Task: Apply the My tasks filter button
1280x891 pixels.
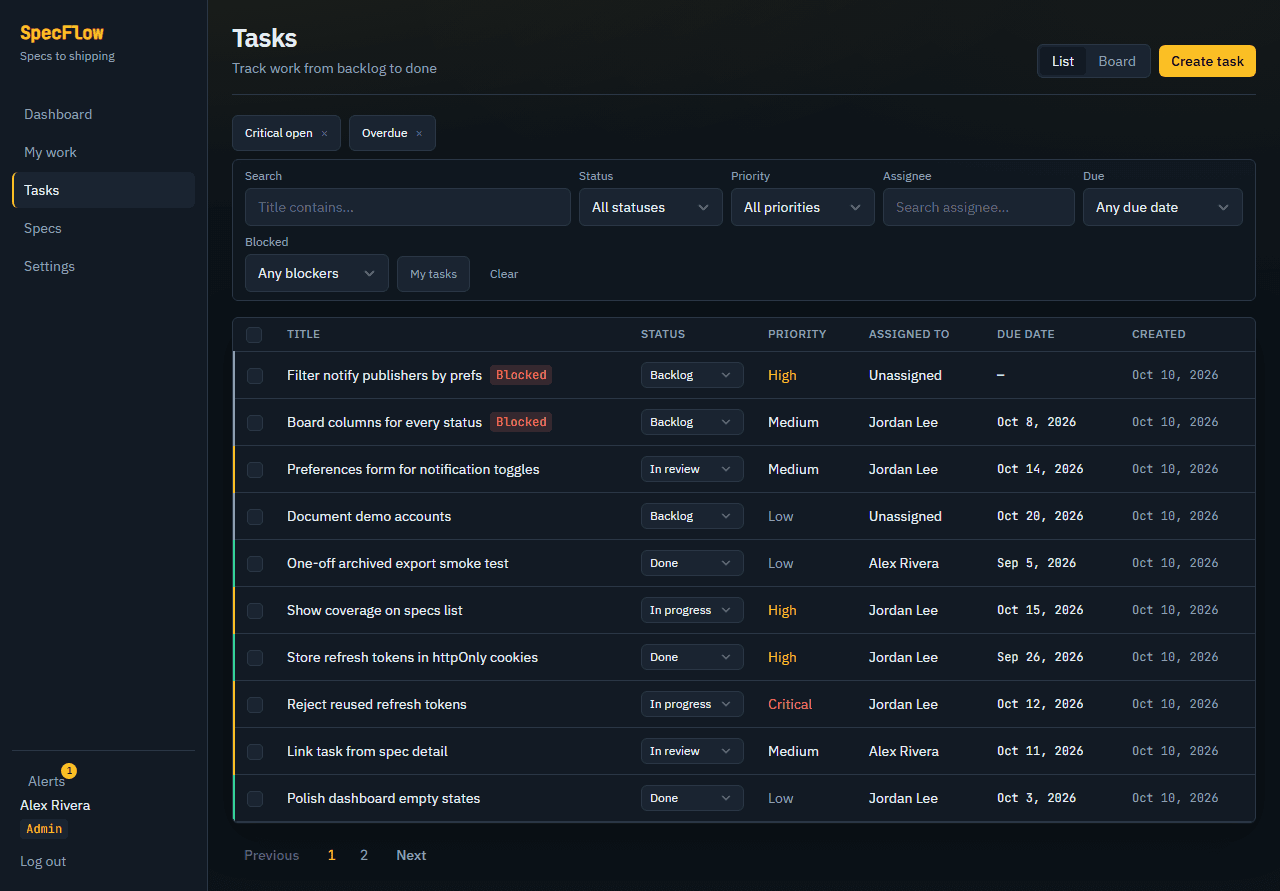Action: (x=433, y=274)
